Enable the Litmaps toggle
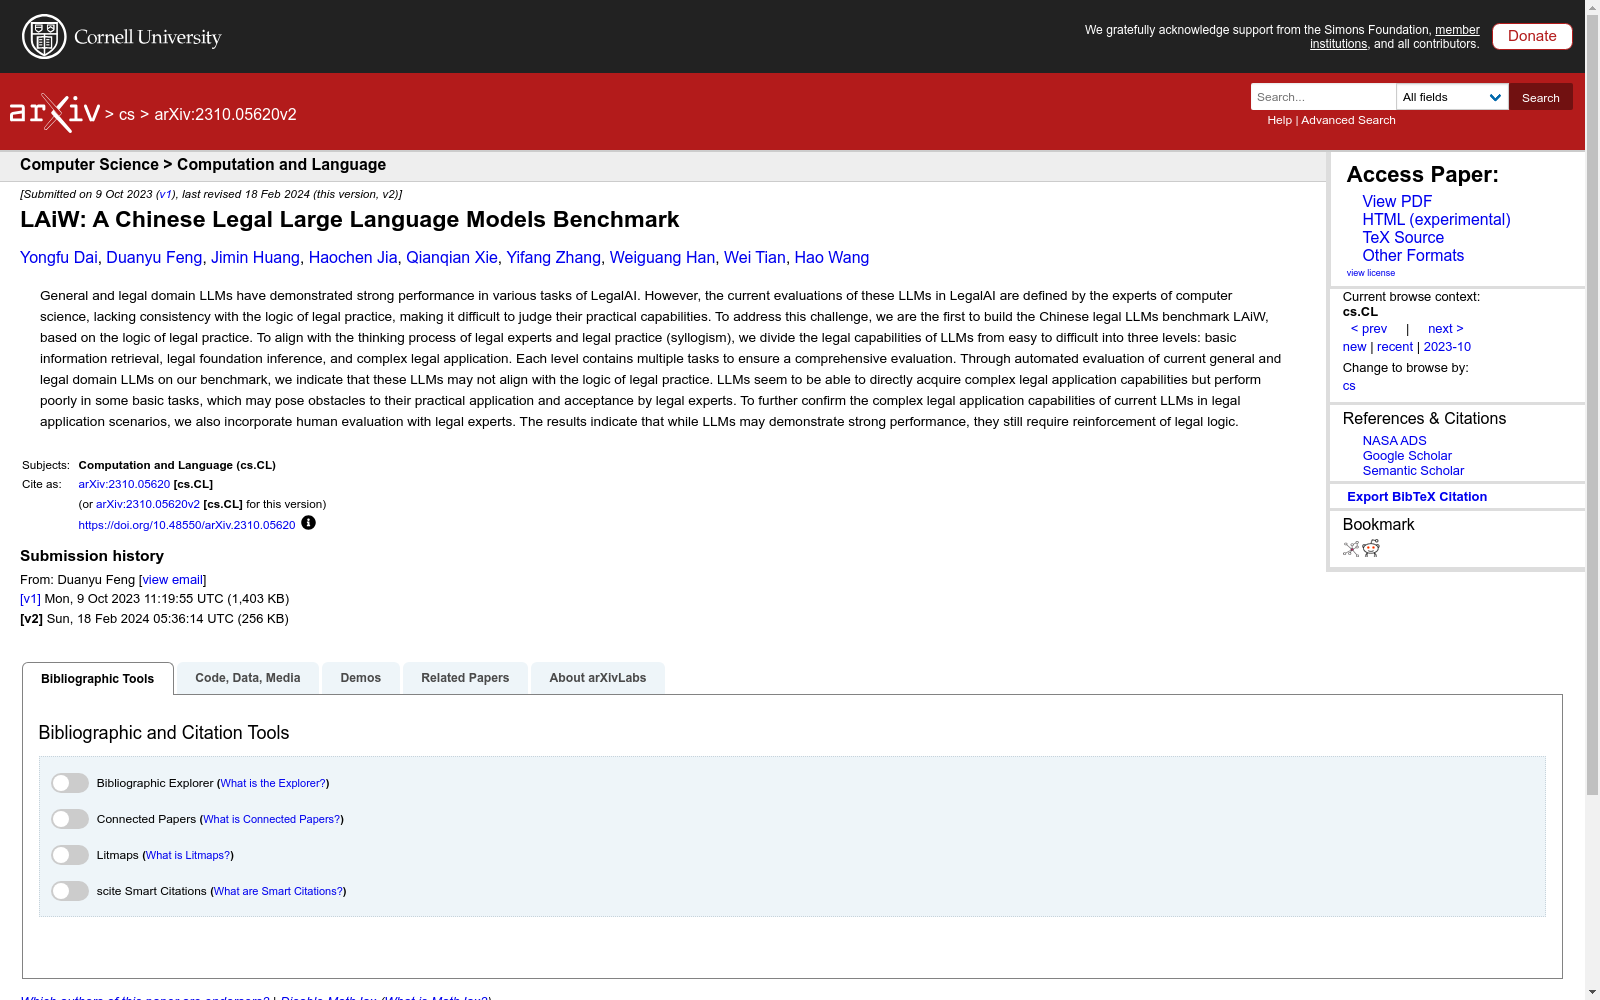The width and height of the screenshot is (1600, 1000). pos(69,854)
